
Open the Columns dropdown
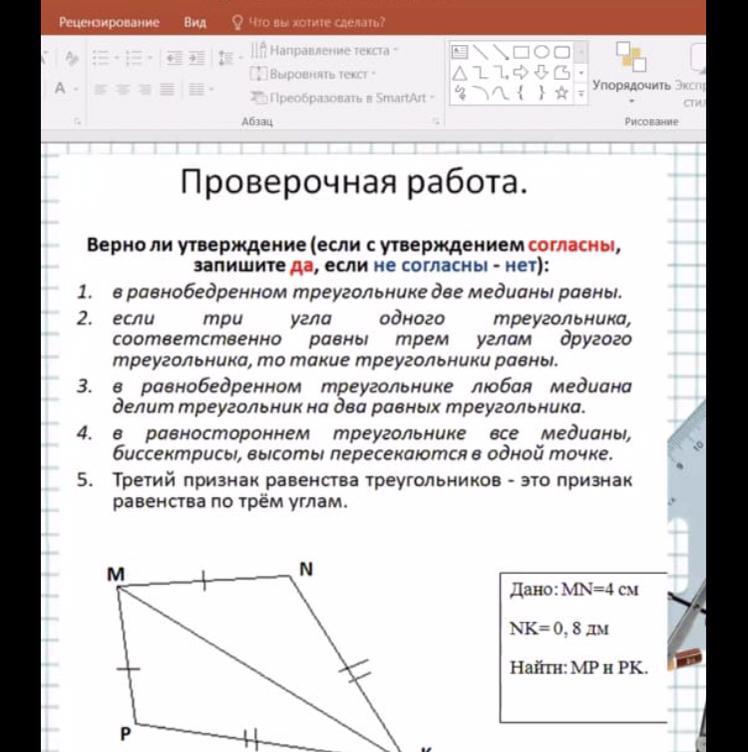(200, 89)
